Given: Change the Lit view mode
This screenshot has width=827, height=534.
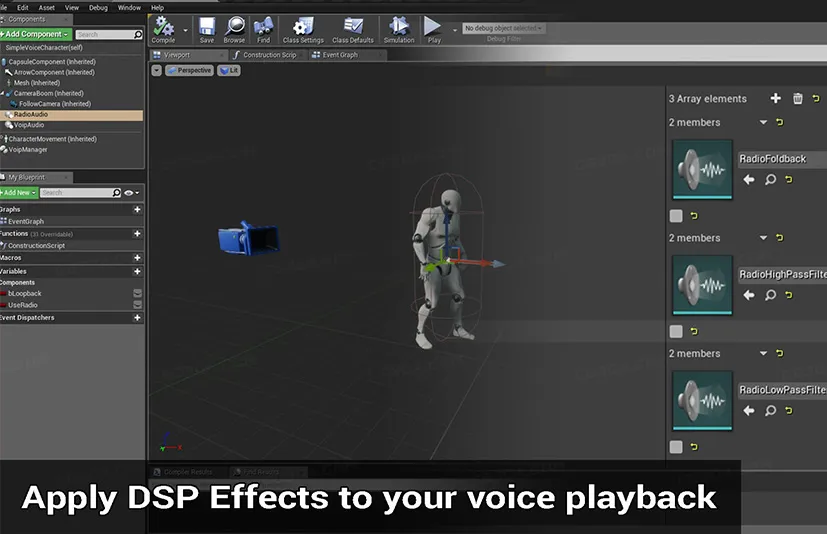Looking at the screenshot, I should pos(229,70).
